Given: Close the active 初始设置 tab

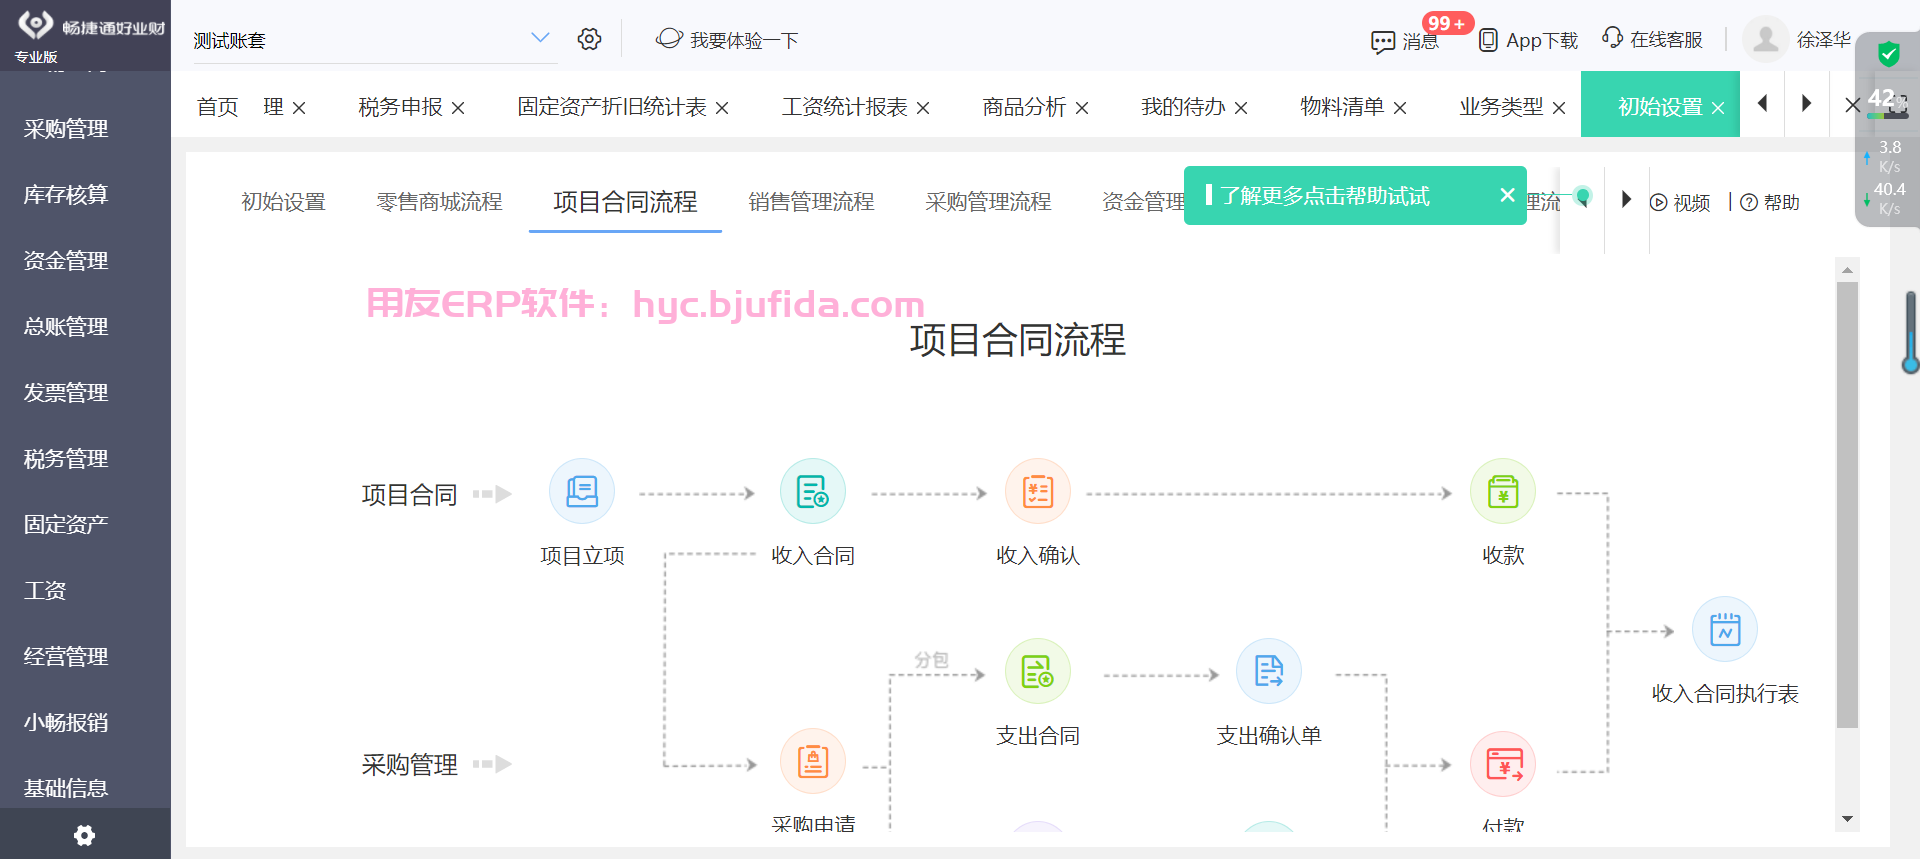Looking at the screenshot, I should pyautogui.click(x=1718, y=108).
